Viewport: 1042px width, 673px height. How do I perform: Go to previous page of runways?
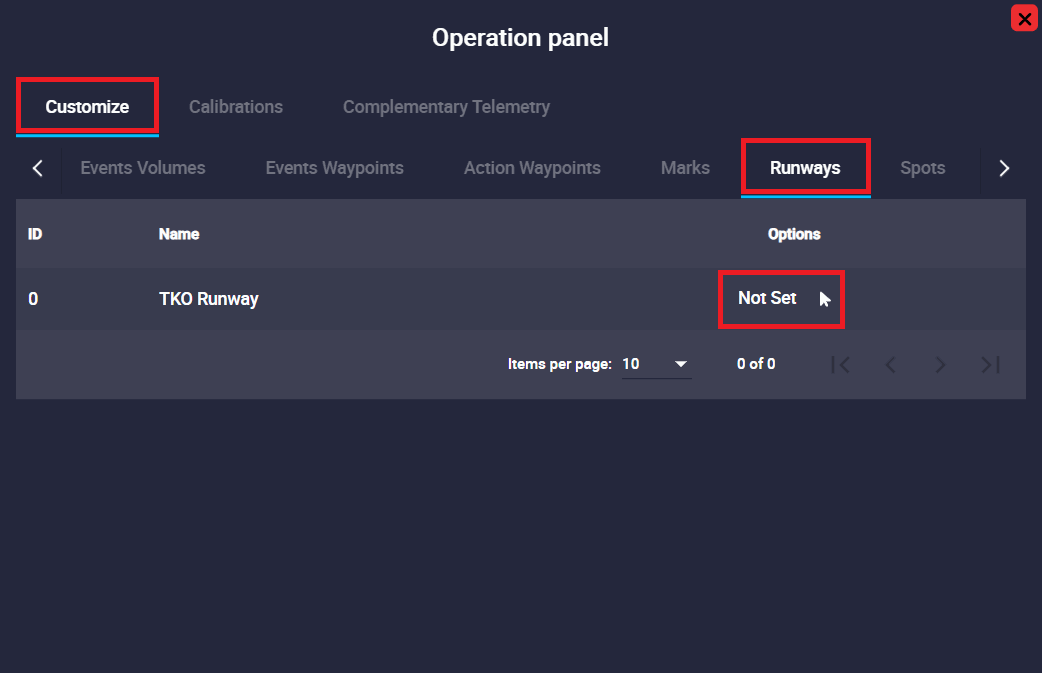(x=891, y=365)
